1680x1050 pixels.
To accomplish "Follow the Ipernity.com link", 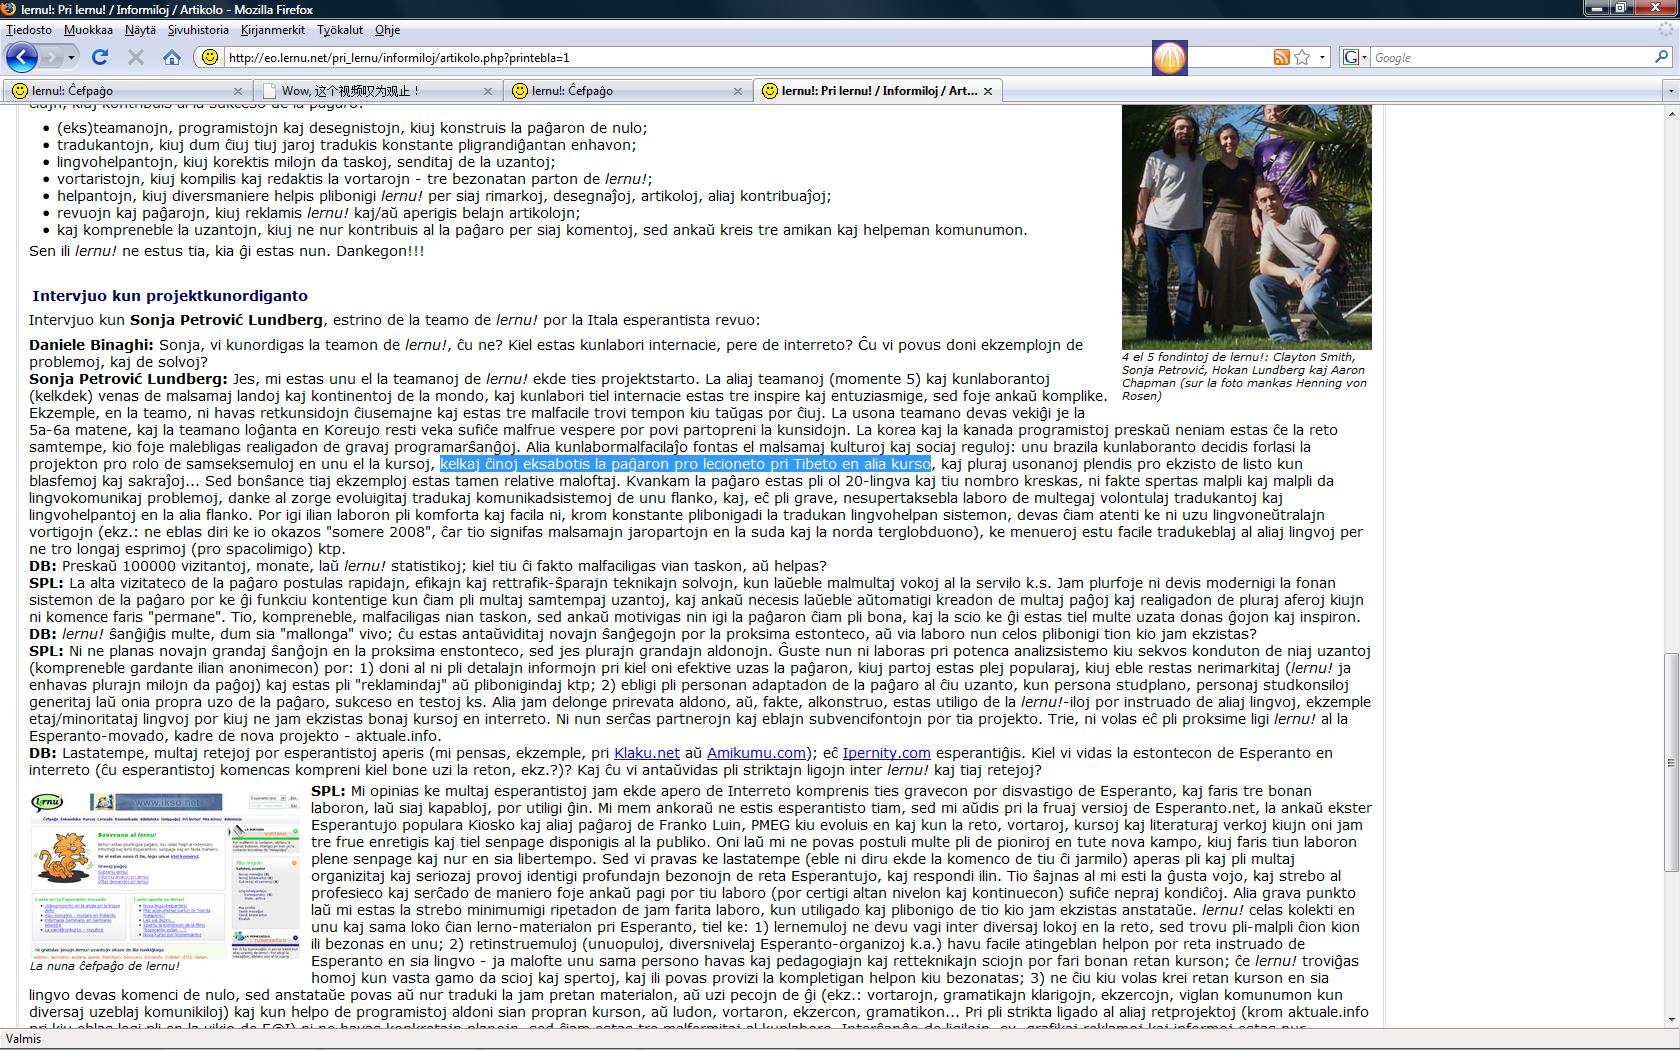I will [886, 753].
